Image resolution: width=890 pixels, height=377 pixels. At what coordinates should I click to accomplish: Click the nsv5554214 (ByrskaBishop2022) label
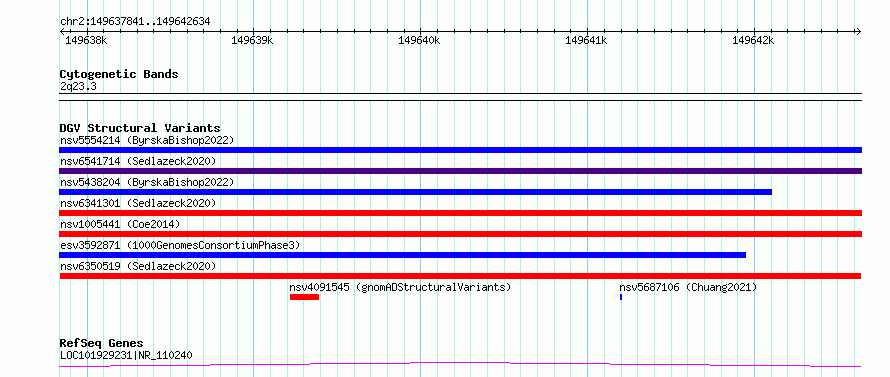click(x=147, y=140)
